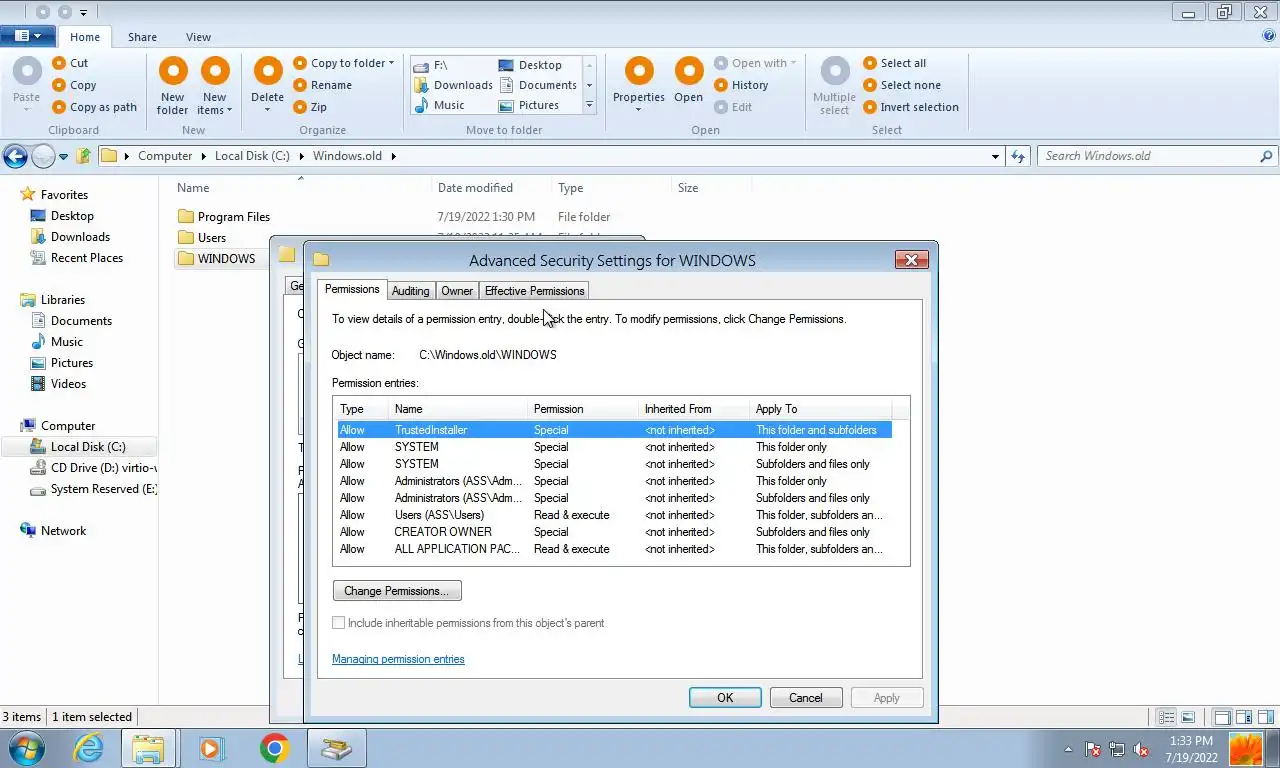The width and height of the screenshot is (1280, 768).
Task: Click Invert selection in ribbon
Action: 911,107
